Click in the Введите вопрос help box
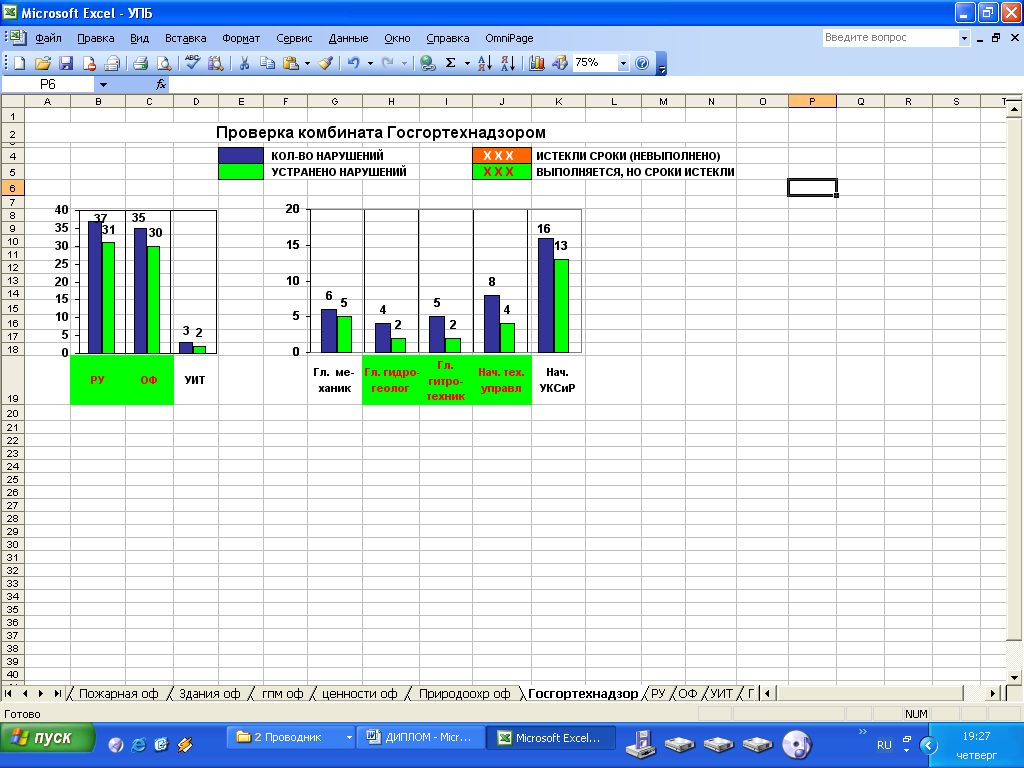The width and height of the screenshot is (1024, 768). [889, 38]
